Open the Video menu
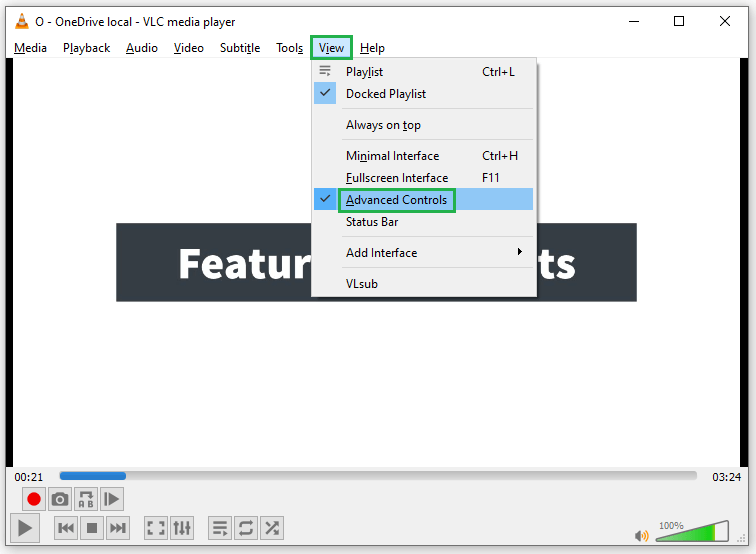The width and height of the screenshot is (756, 554). [x=189, y=48]
